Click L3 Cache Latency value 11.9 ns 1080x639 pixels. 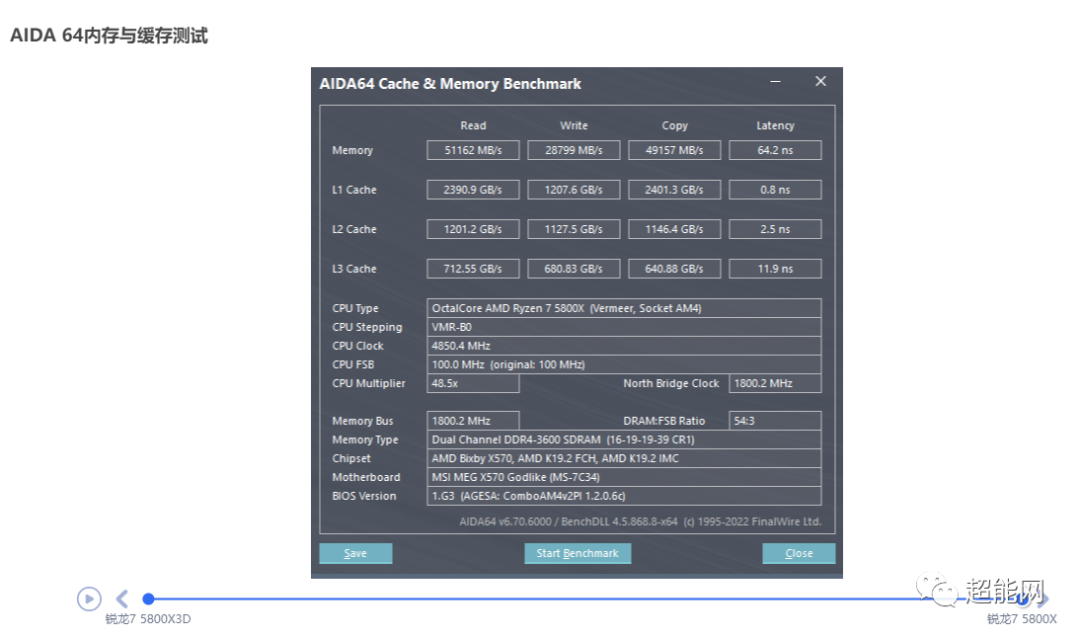pyautogui.click(x=775, y=269)
